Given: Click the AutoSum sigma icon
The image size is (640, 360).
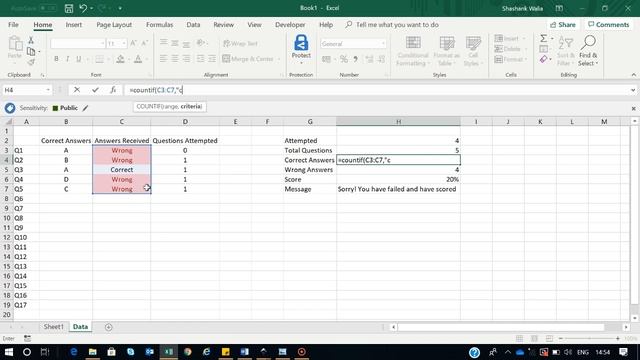Looking at the screenshot, I should click(543, 38).
